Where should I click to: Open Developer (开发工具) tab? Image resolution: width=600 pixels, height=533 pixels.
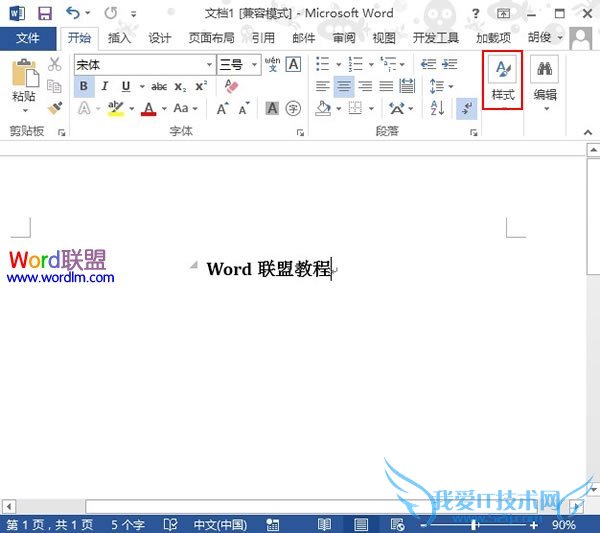435,38
